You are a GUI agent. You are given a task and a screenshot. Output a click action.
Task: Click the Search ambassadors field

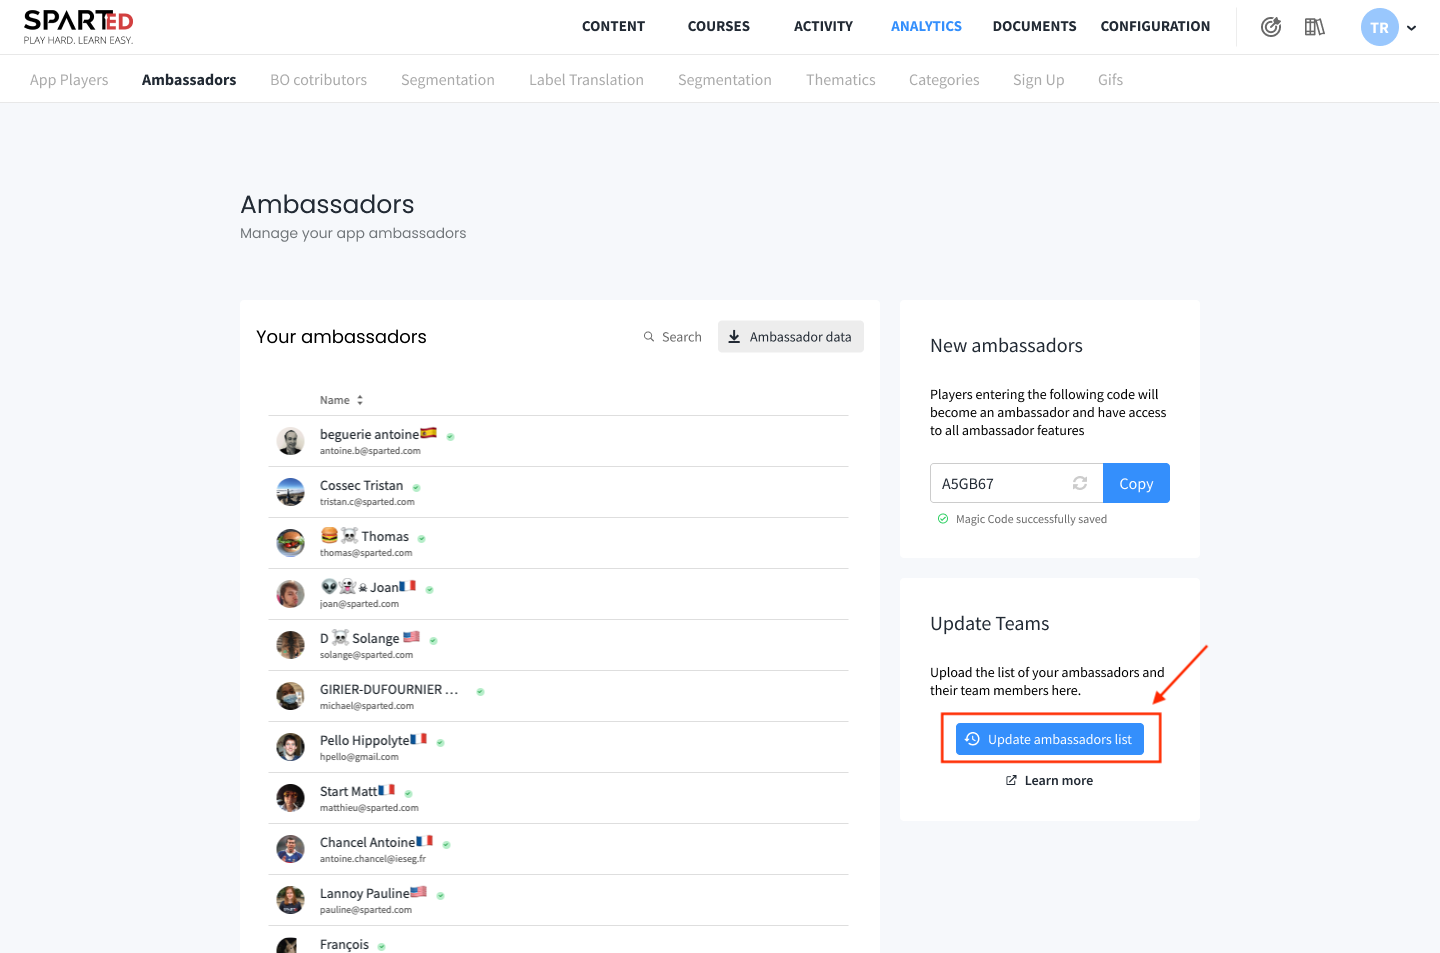[673, 337]
